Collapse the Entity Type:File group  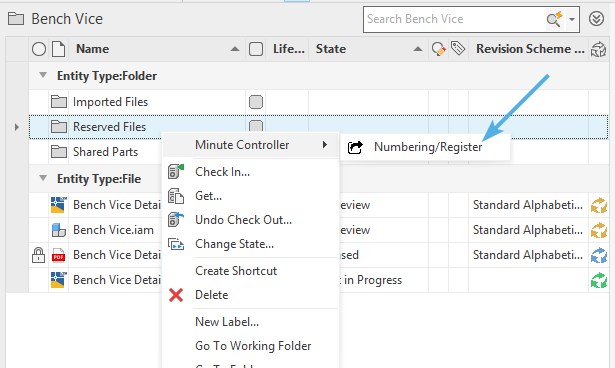(43, 178)
